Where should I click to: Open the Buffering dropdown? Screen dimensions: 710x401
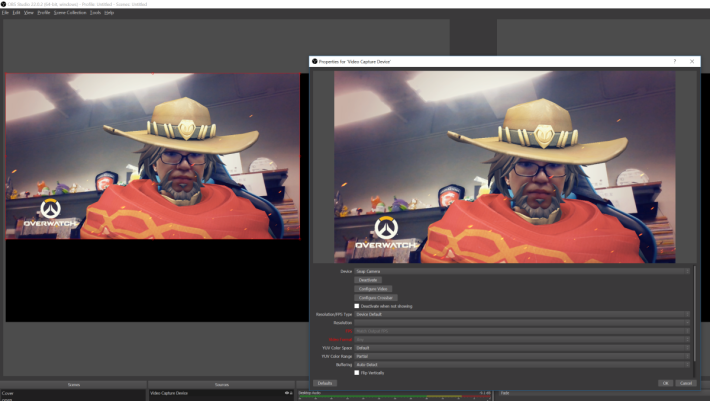pos(522,365)
